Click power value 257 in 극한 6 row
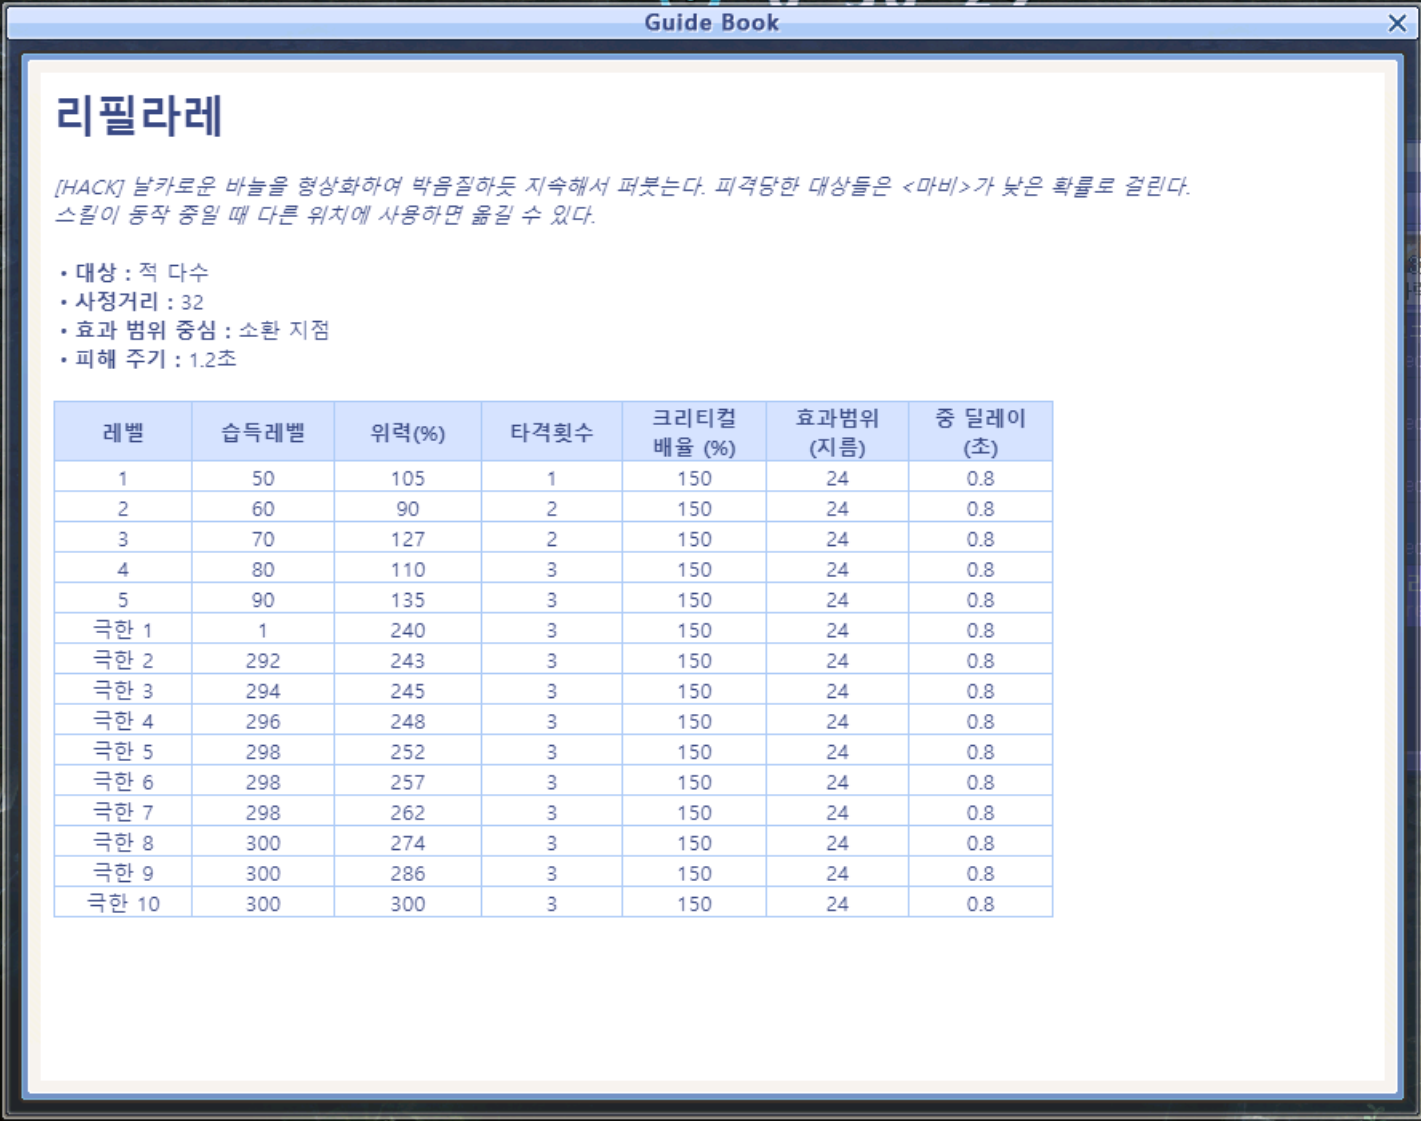Image resolution: width=1421 pixels, height=1121 pixels. tap(408, 783)
